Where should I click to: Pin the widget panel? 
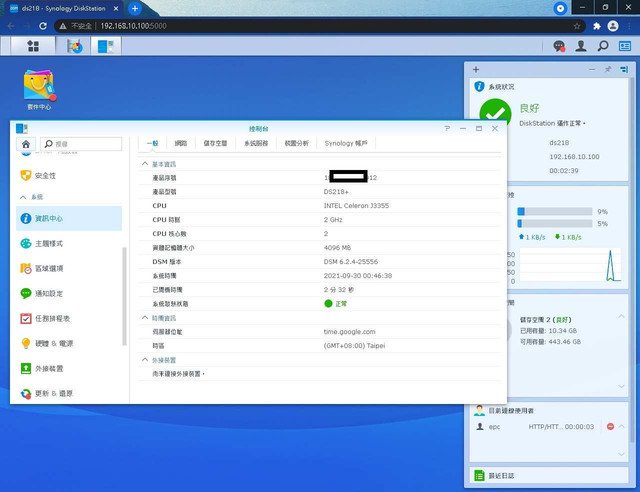[608, 69]
